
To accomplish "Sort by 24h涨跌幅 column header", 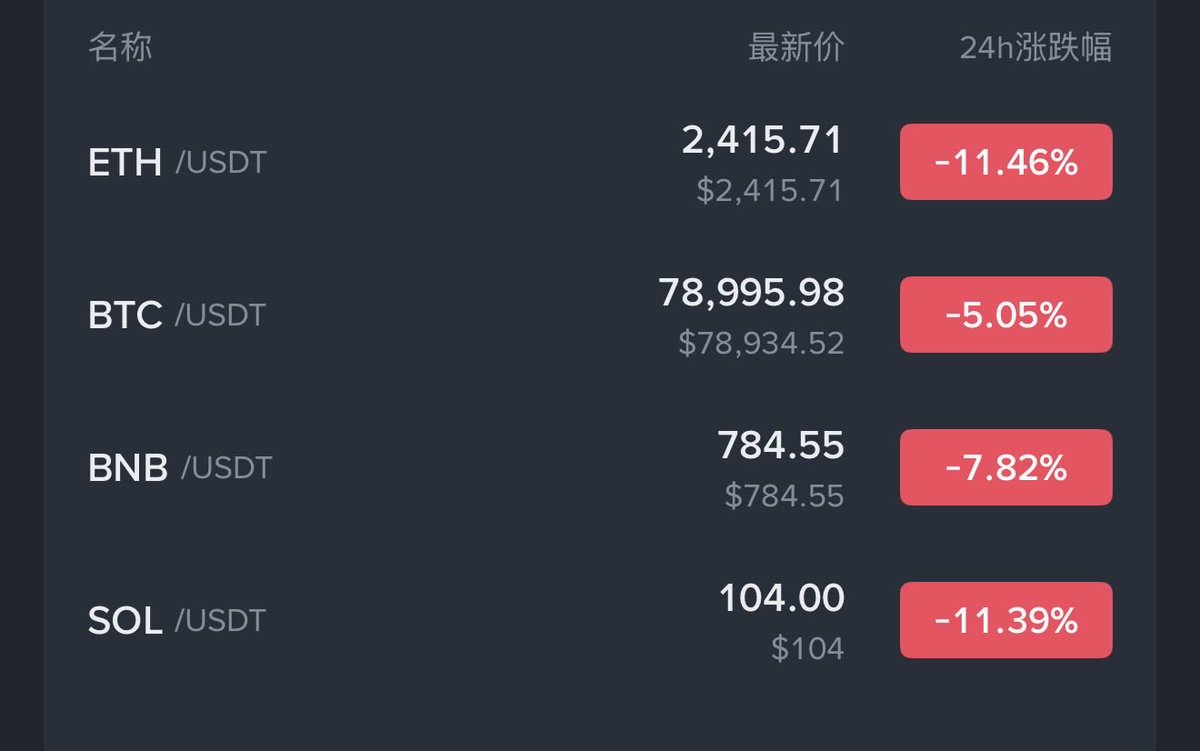I will tap(1035, 47).
